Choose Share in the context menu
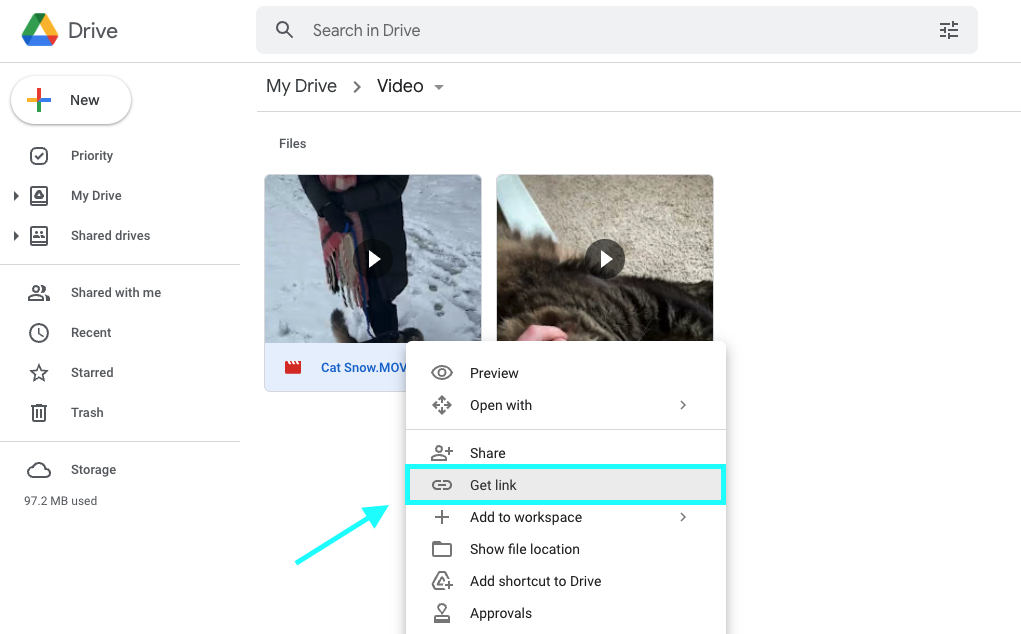1021x634 pixels. pyautogui.click(x=487, y=453)
